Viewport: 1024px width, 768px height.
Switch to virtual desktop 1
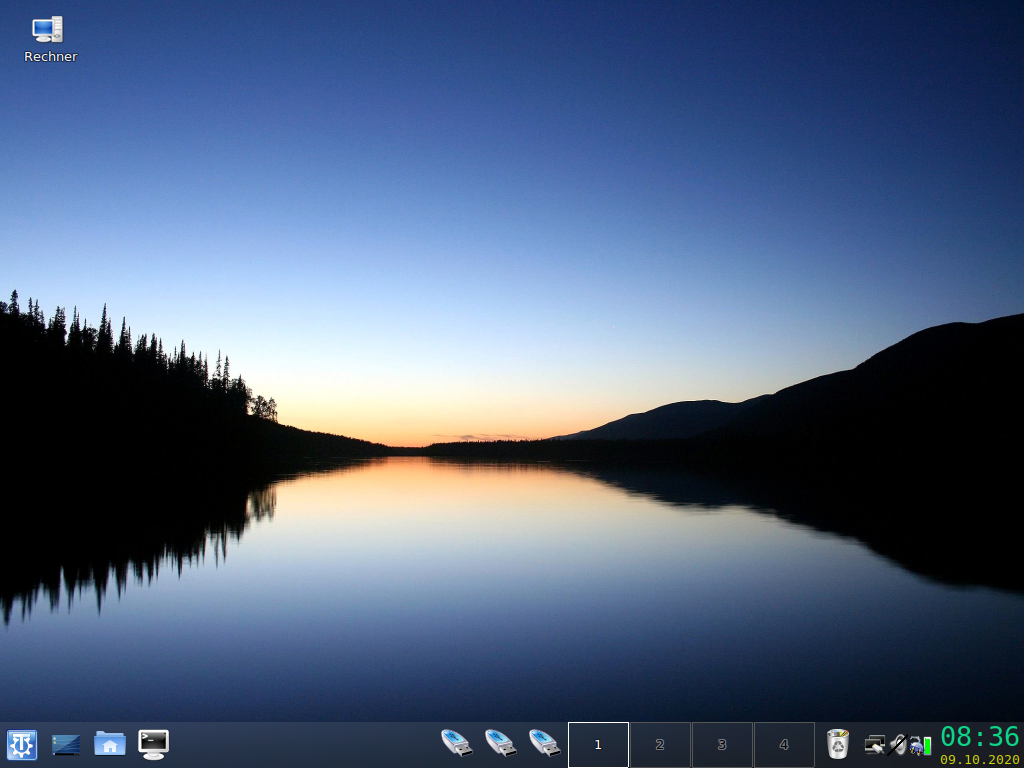[x=598, y=744]
